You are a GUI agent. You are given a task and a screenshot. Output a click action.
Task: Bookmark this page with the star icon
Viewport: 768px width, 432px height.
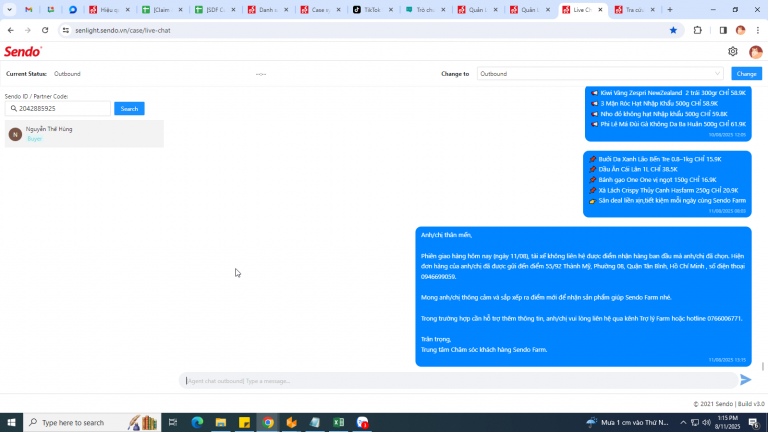pos(673,30)
